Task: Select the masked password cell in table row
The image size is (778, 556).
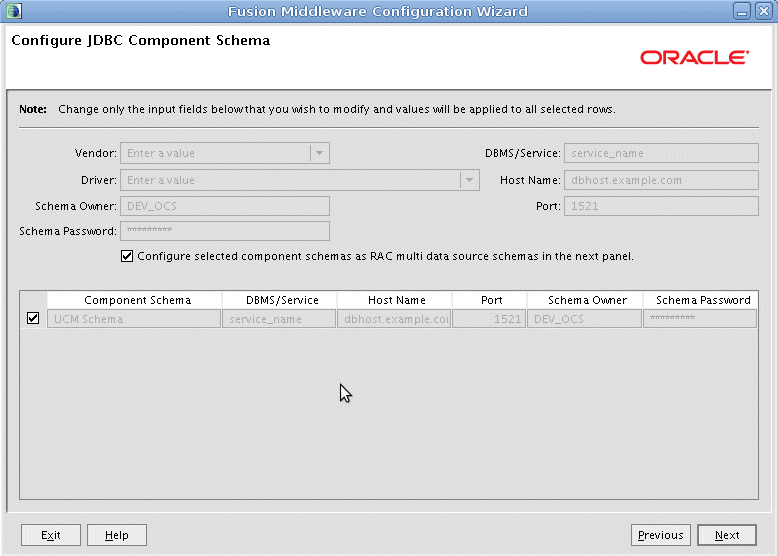Action: tap(700, 319)
